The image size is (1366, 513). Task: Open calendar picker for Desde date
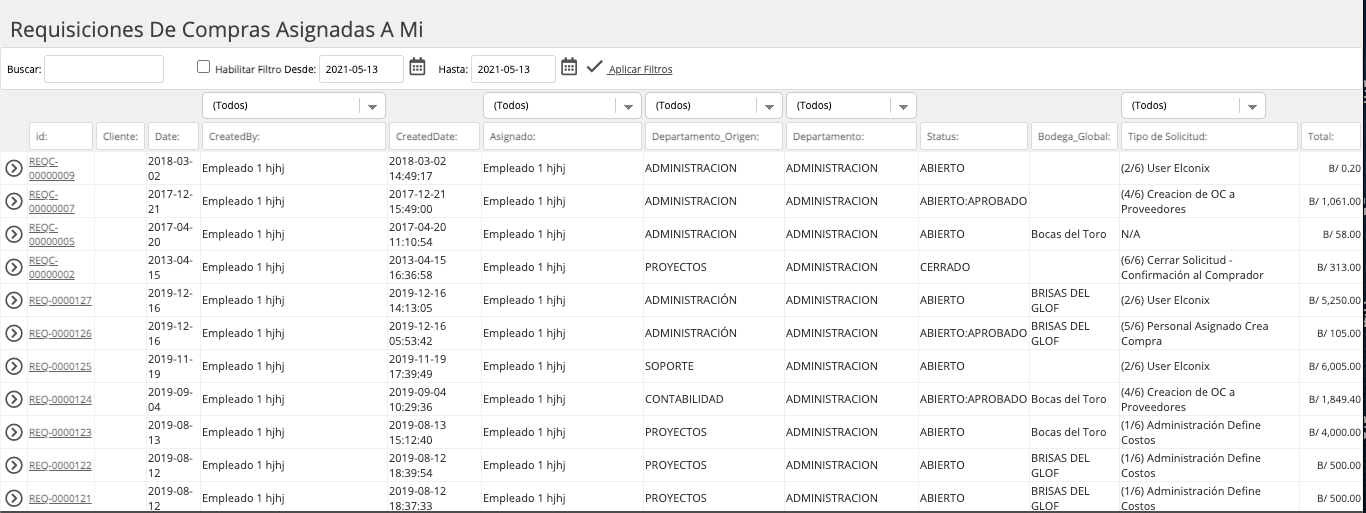[418, 67]
